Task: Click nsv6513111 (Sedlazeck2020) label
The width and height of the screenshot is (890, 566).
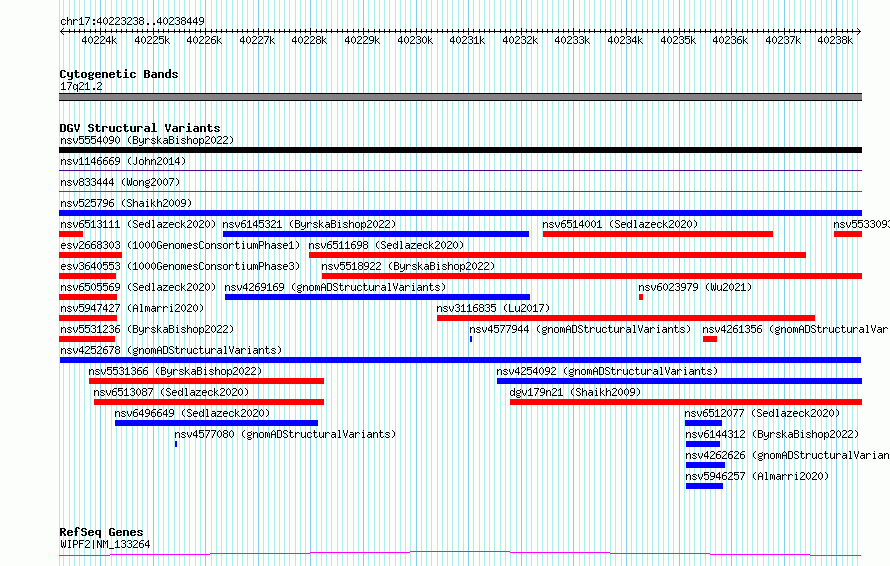Action: tap(138, 224)
